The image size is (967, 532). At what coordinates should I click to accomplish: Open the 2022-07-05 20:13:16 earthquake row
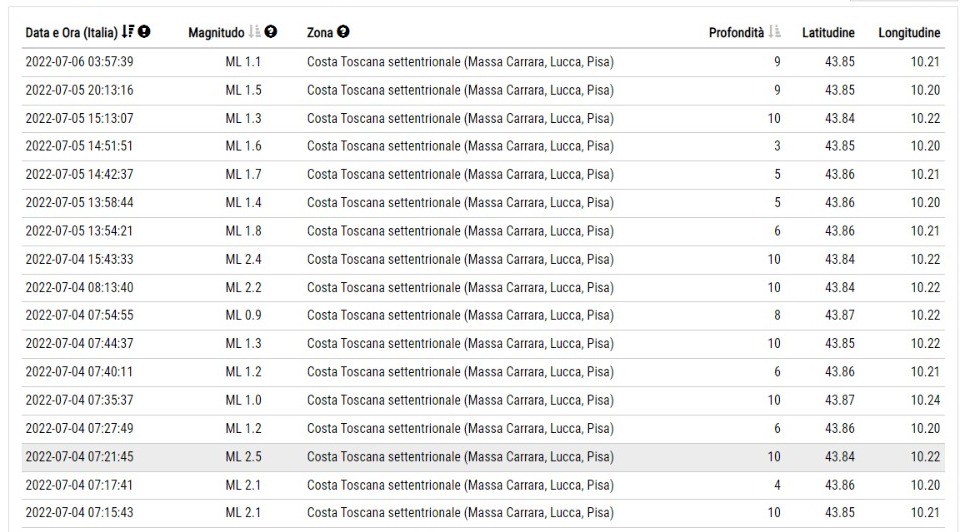[x=483, y=90]
